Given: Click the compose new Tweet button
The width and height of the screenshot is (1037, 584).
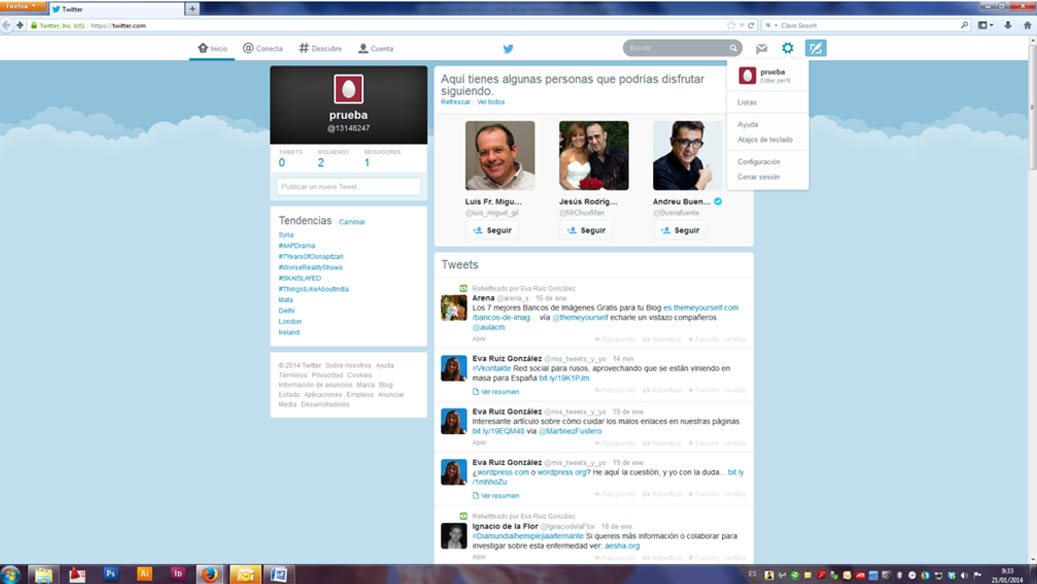Looking at the screenshot, I should tap(816, 48).
